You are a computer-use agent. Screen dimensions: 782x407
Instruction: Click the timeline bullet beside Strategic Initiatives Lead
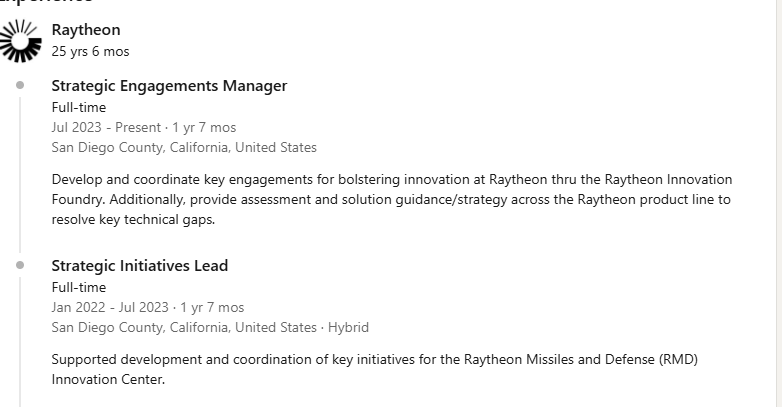click(x=20, y=265)
